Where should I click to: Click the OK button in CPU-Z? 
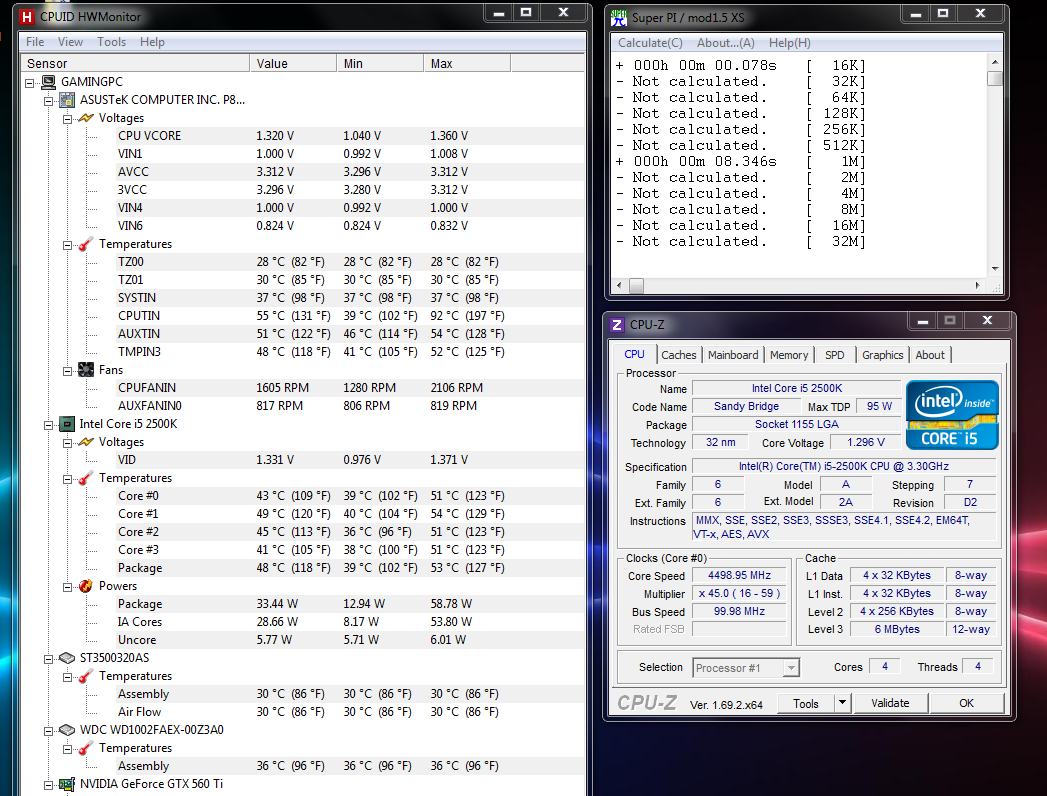[x=966, y=703]
